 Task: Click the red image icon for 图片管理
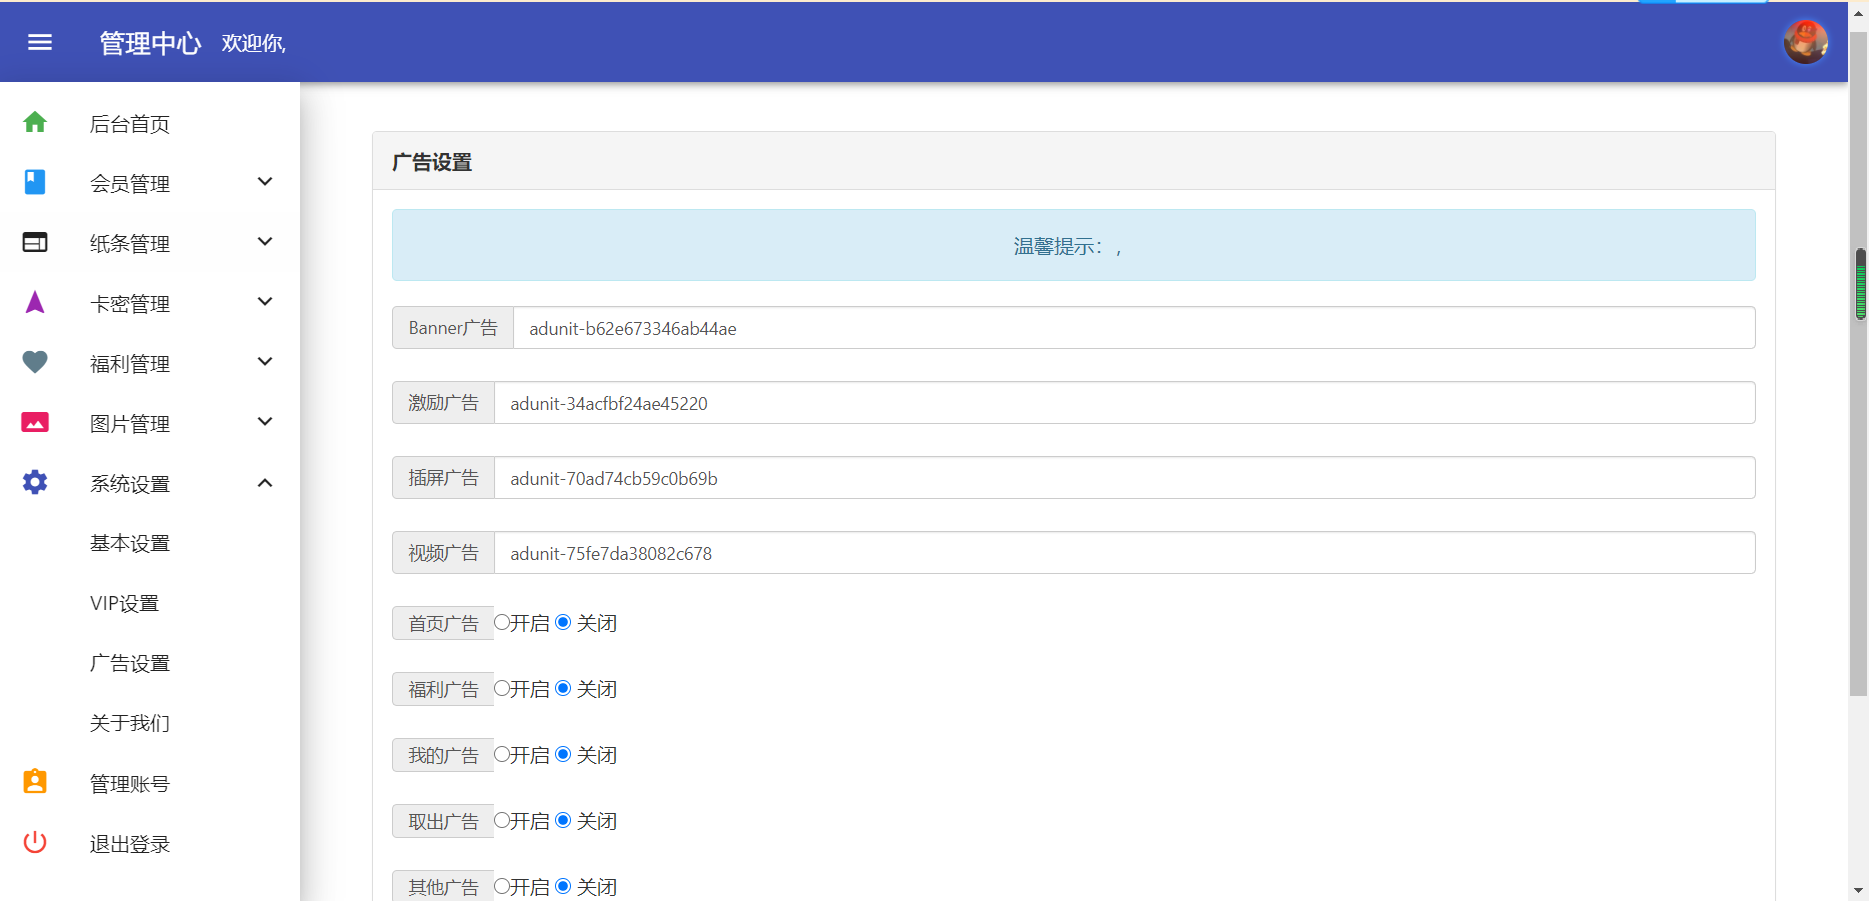tap(35, 422)
